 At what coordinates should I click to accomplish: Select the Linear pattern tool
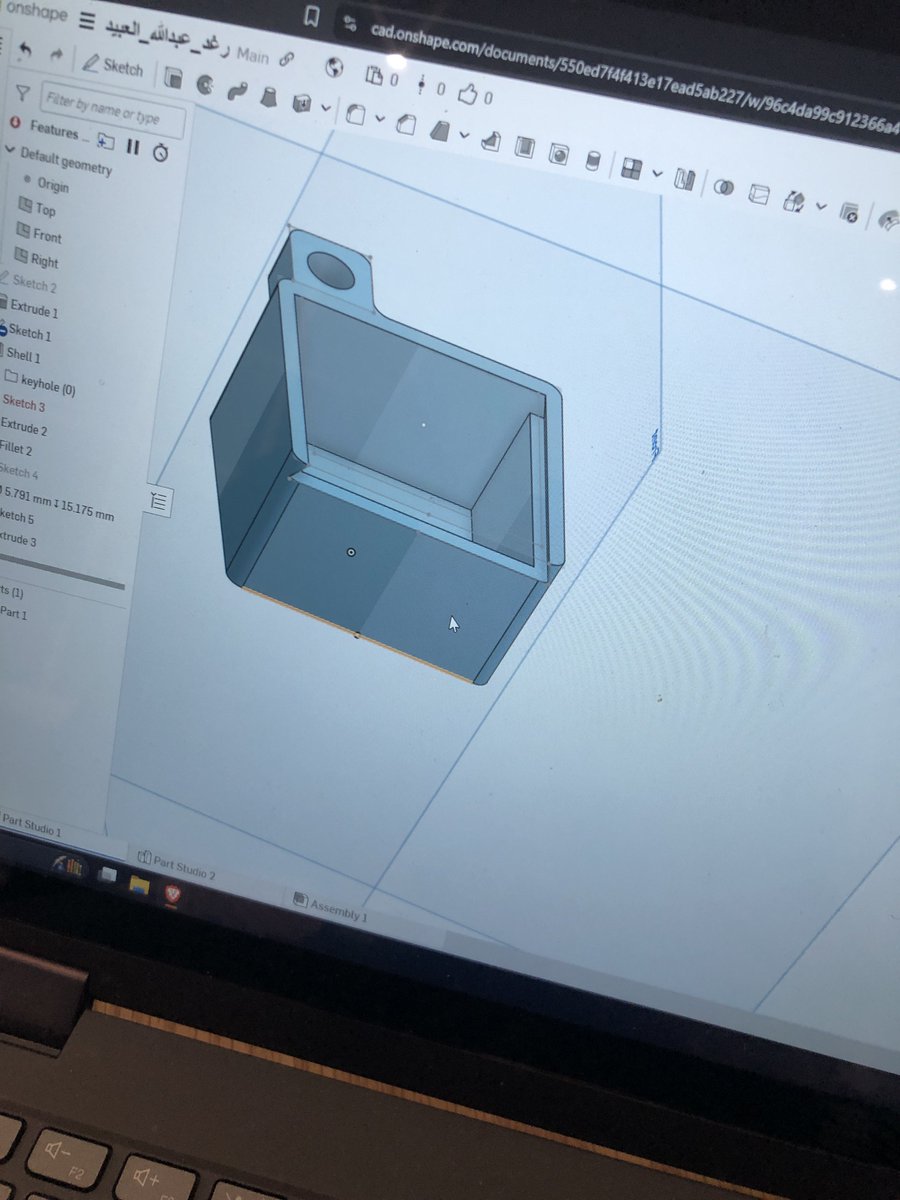pos(631,168)
